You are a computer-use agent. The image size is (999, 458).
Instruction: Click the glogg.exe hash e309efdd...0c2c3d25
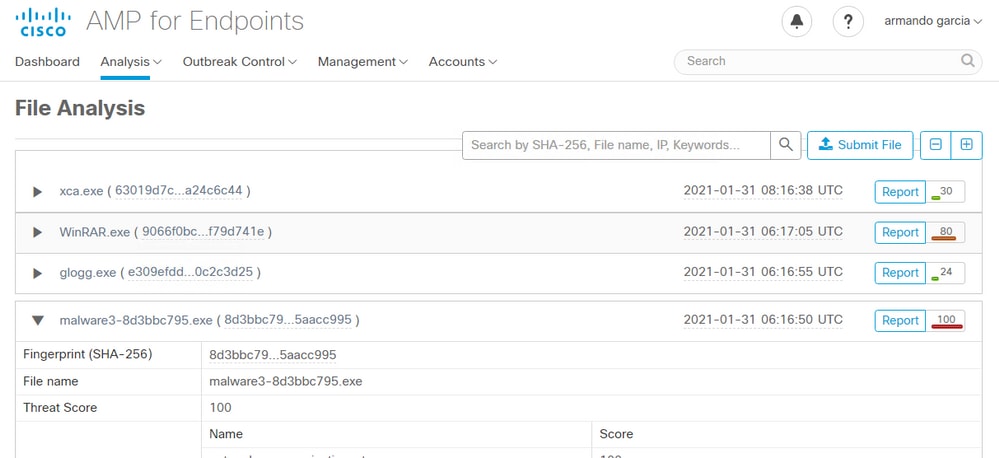[x=190, y=273]
